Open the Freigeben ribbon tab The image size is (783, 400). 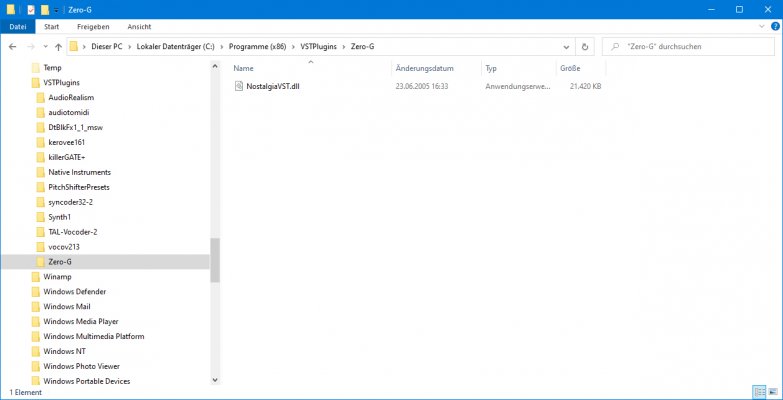coord(93,26)
